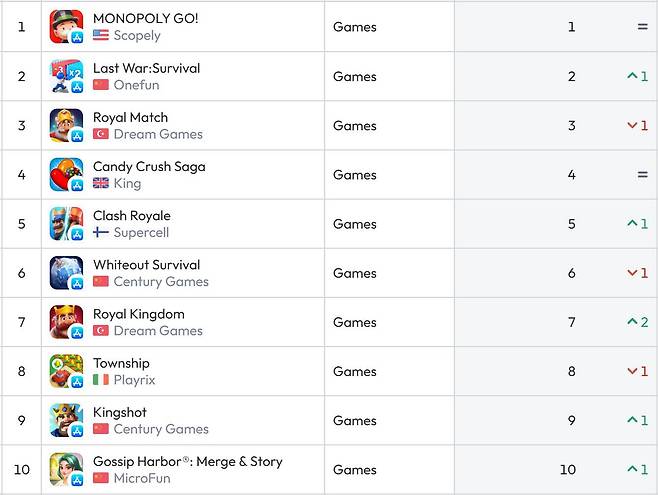Select the Gossip Harbor: Merge & Story title
This screenshot has height=495, width=658.
(187, 461)
